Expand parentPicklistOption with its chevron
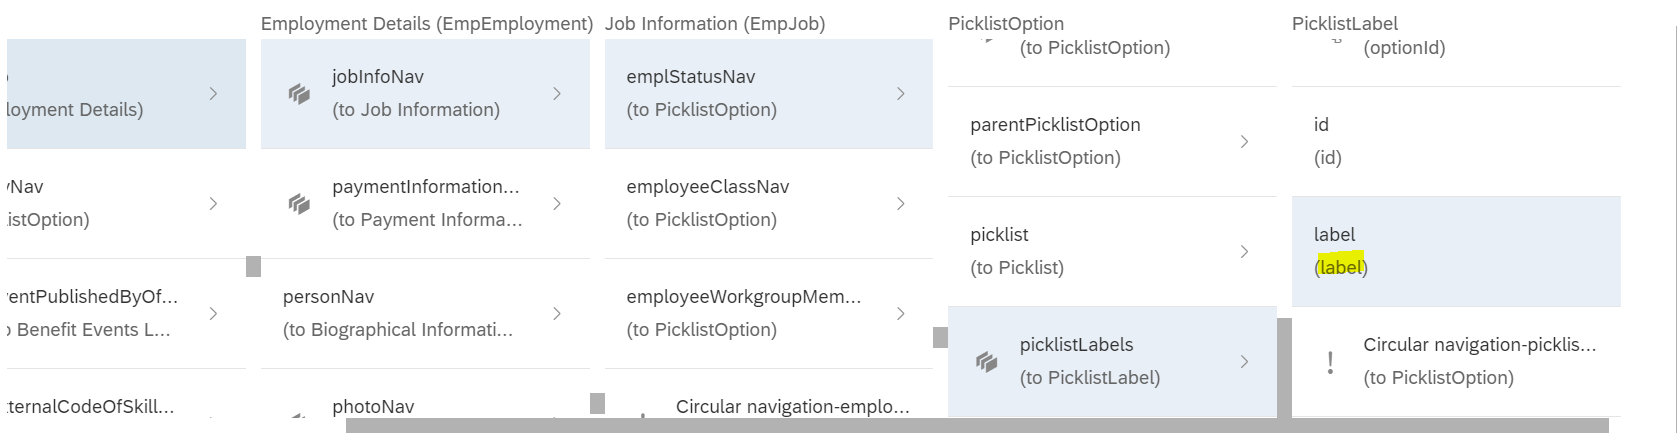Image resolution: width=1677 pixels, height=433 pixels. coord(1244,142)
